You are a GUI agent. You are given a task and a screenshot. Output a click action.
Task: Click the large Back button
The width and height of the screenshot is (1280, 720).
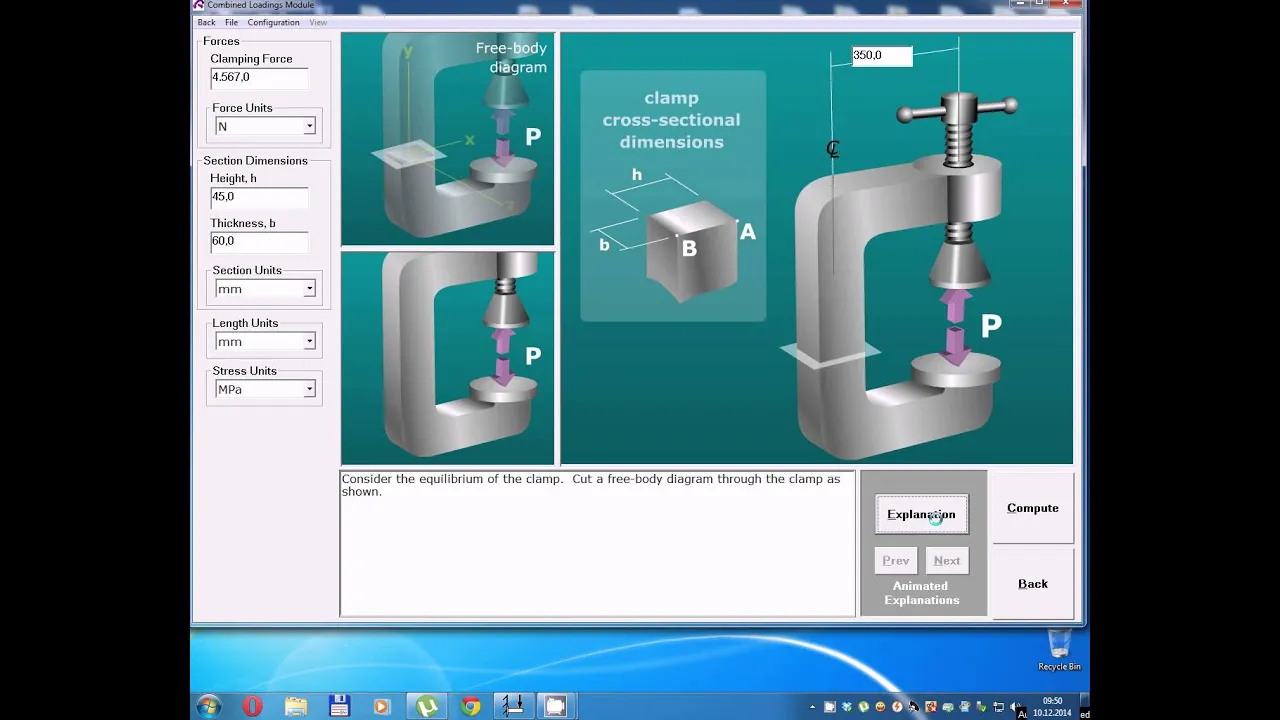click(x=1032, y=584)
